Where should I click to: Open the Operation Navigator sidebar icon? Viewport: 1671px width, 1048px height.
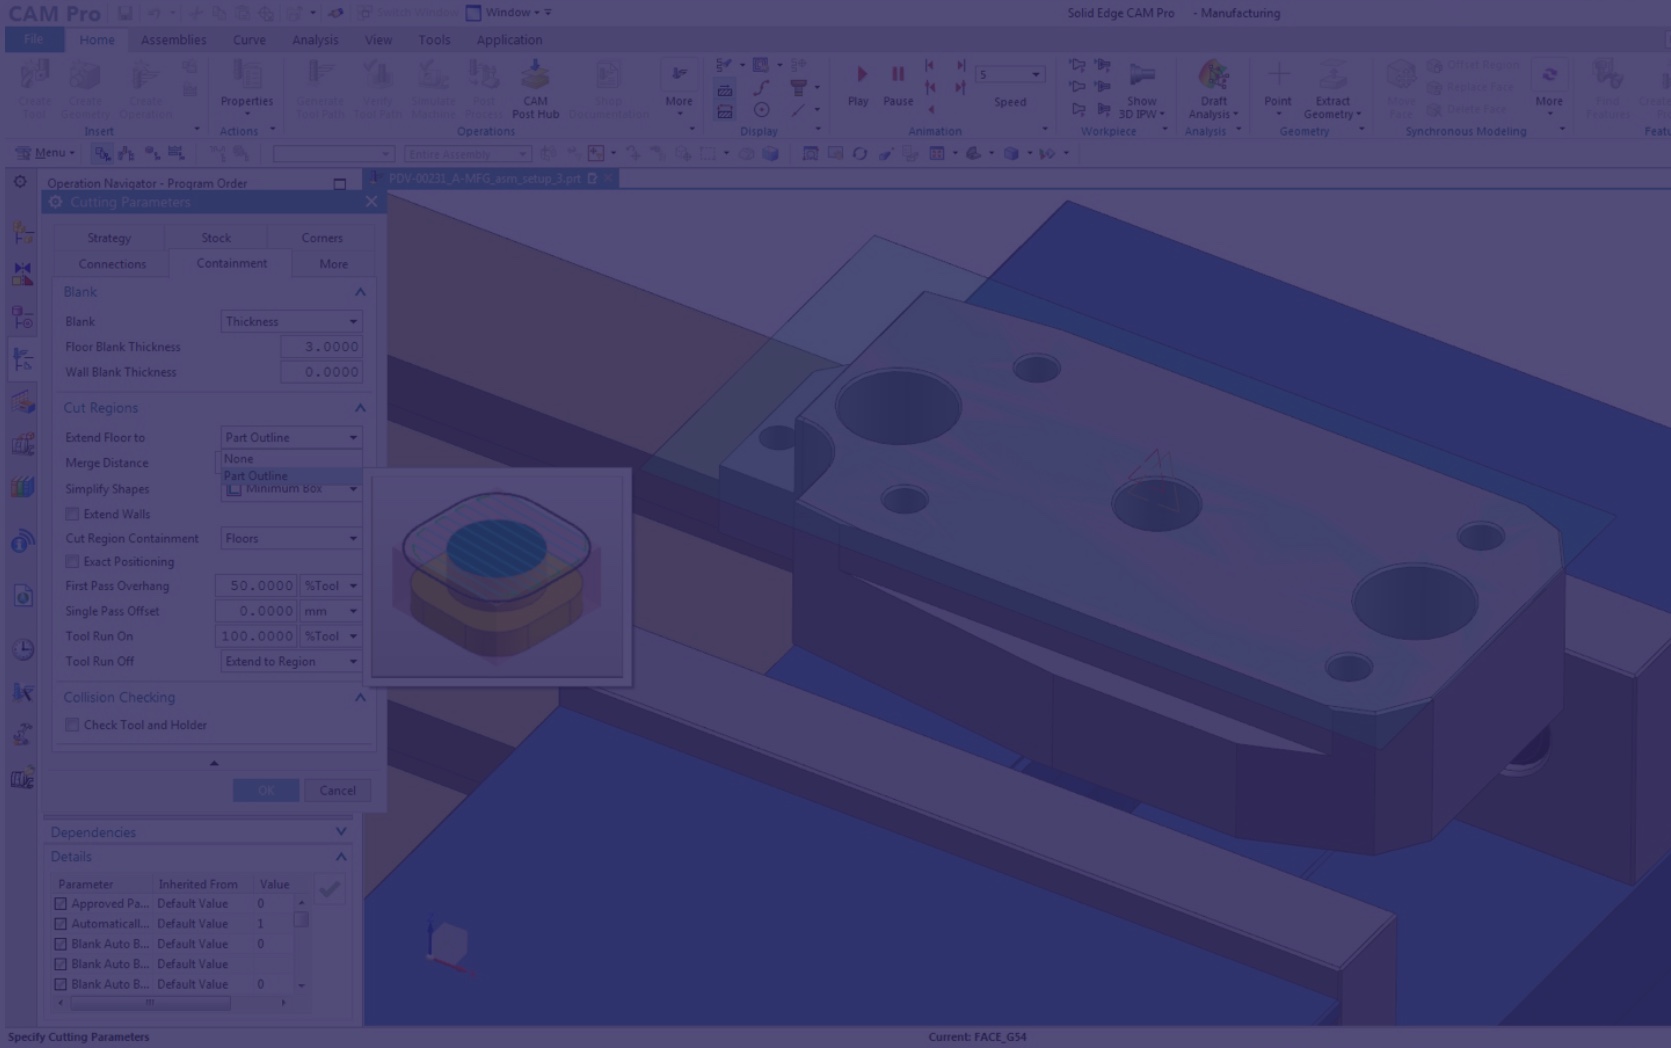pos(22,359)
